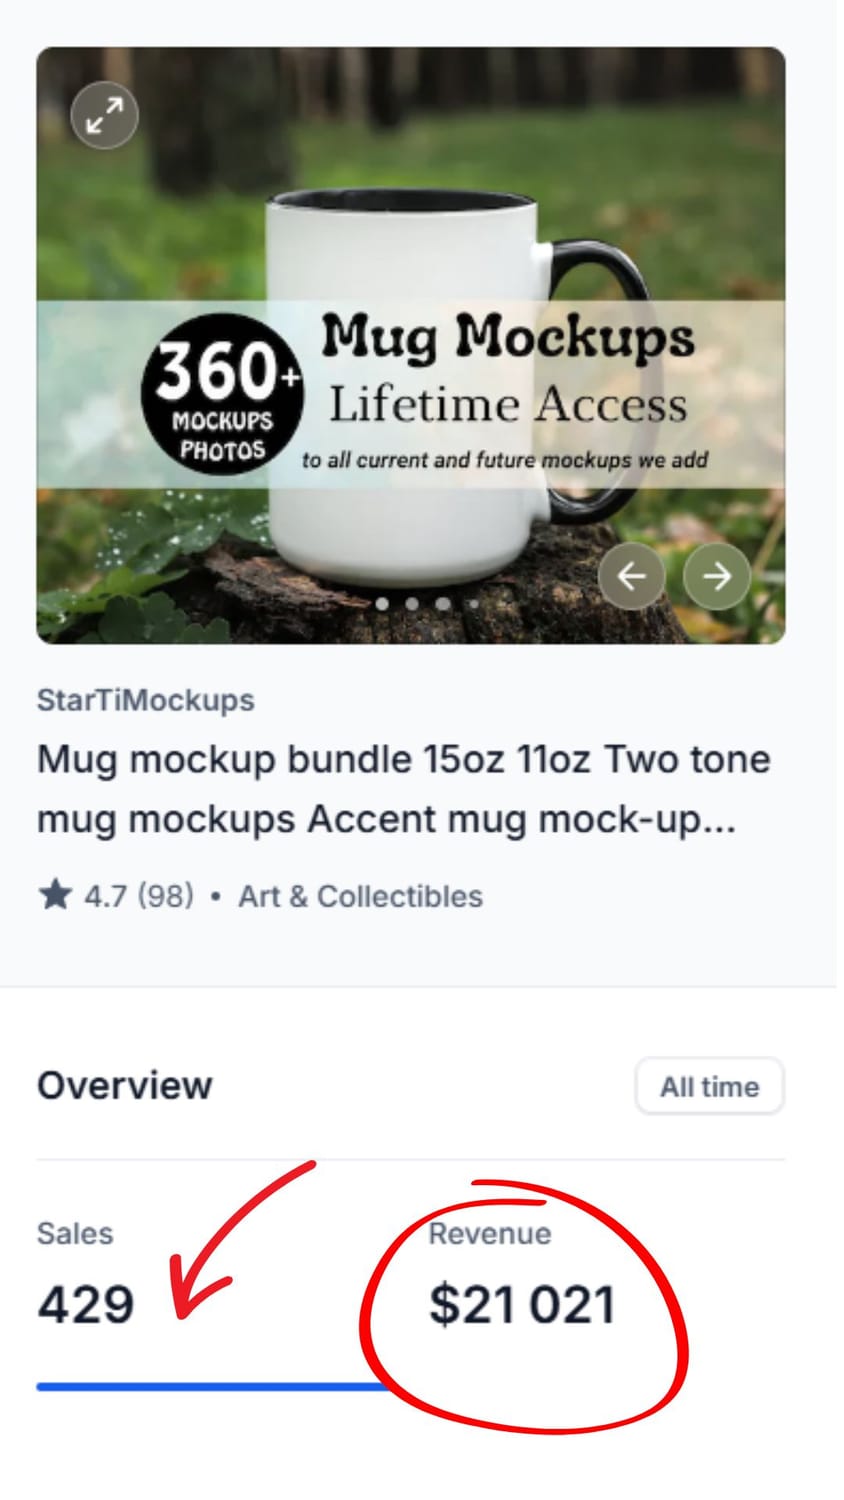844x1500 pixels.
Task: Click the 429 sales figure
Action: 86,1305
